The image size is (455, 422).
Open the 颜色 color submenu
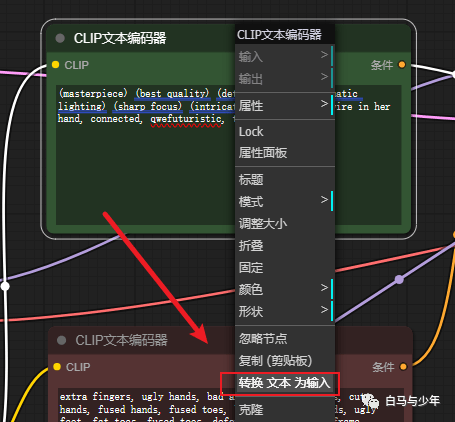285,289
